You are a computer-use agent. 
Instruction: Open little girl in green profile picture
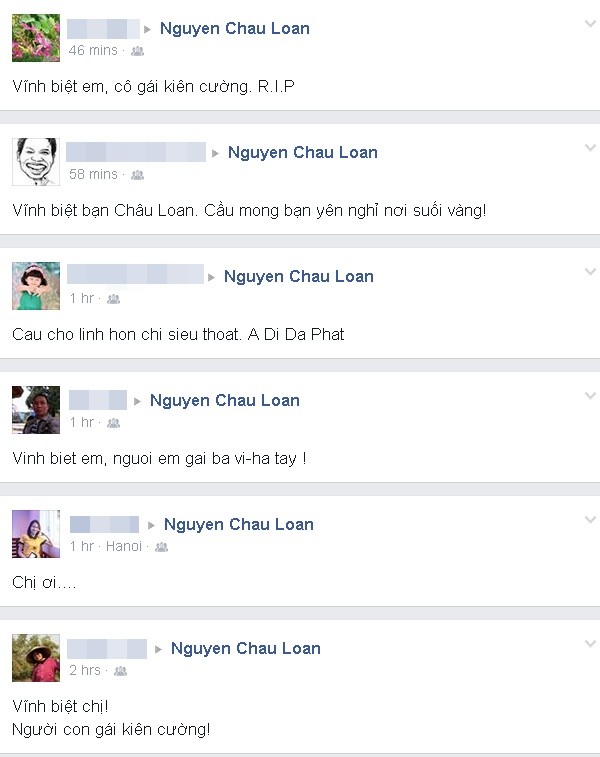coord(36,286)
